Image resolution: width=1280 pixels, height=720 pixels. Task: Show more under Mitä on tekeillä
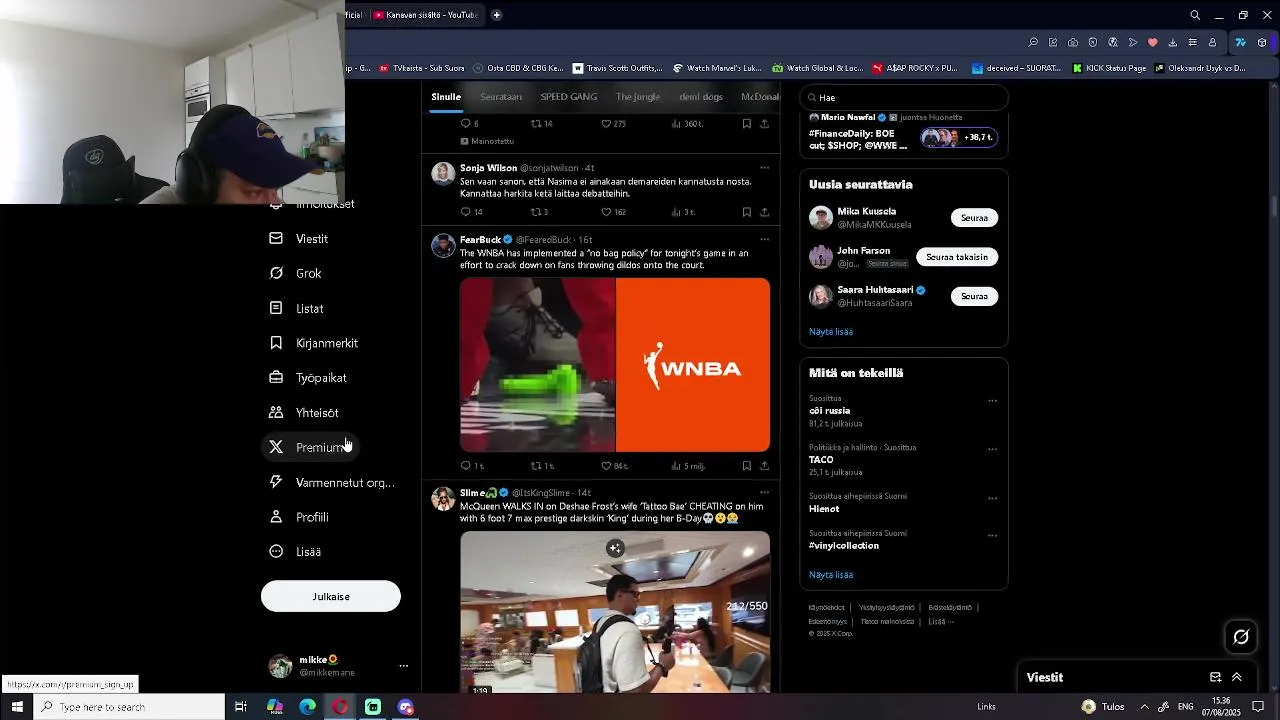point(831,575)
